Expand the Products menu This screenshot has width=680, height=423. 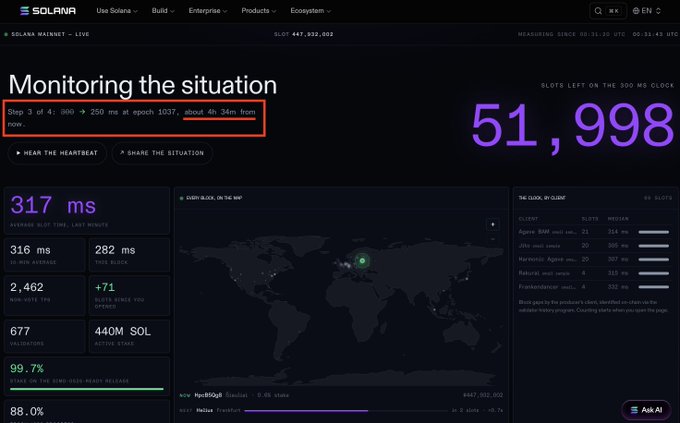(x=259, y=11)
